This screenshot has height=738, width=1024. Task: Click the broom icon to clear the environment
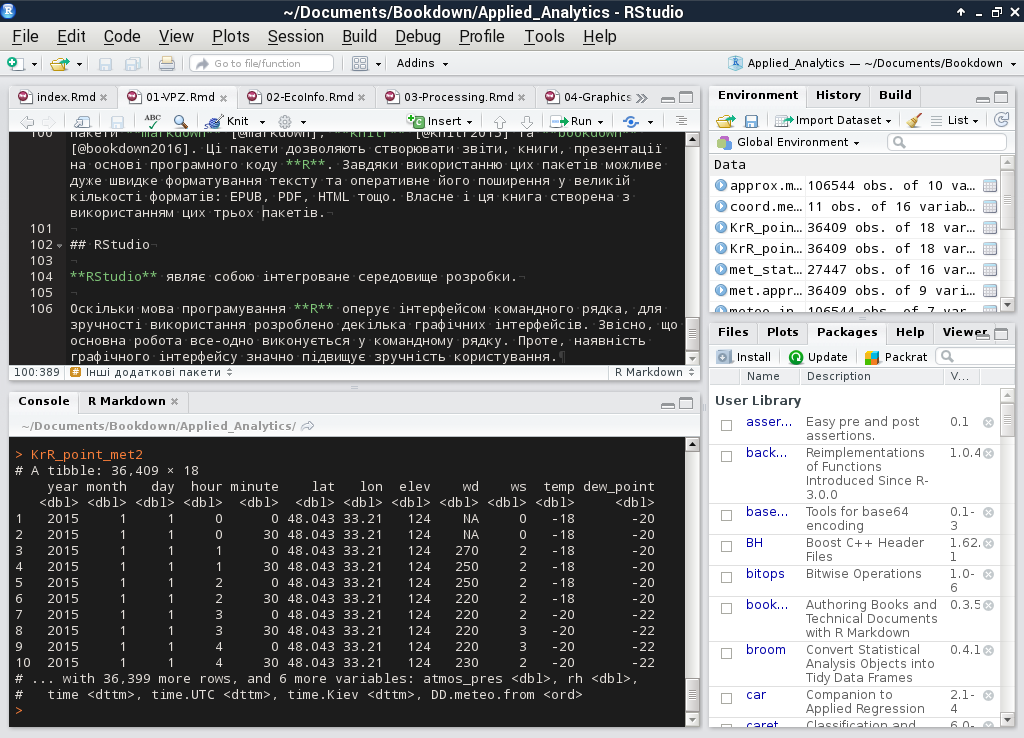(913, 120)
